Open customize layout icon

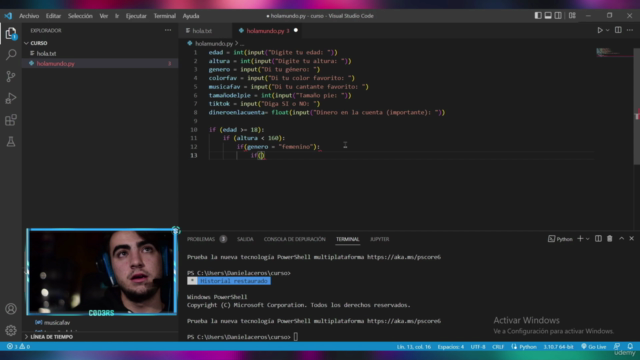coord(572,16)
